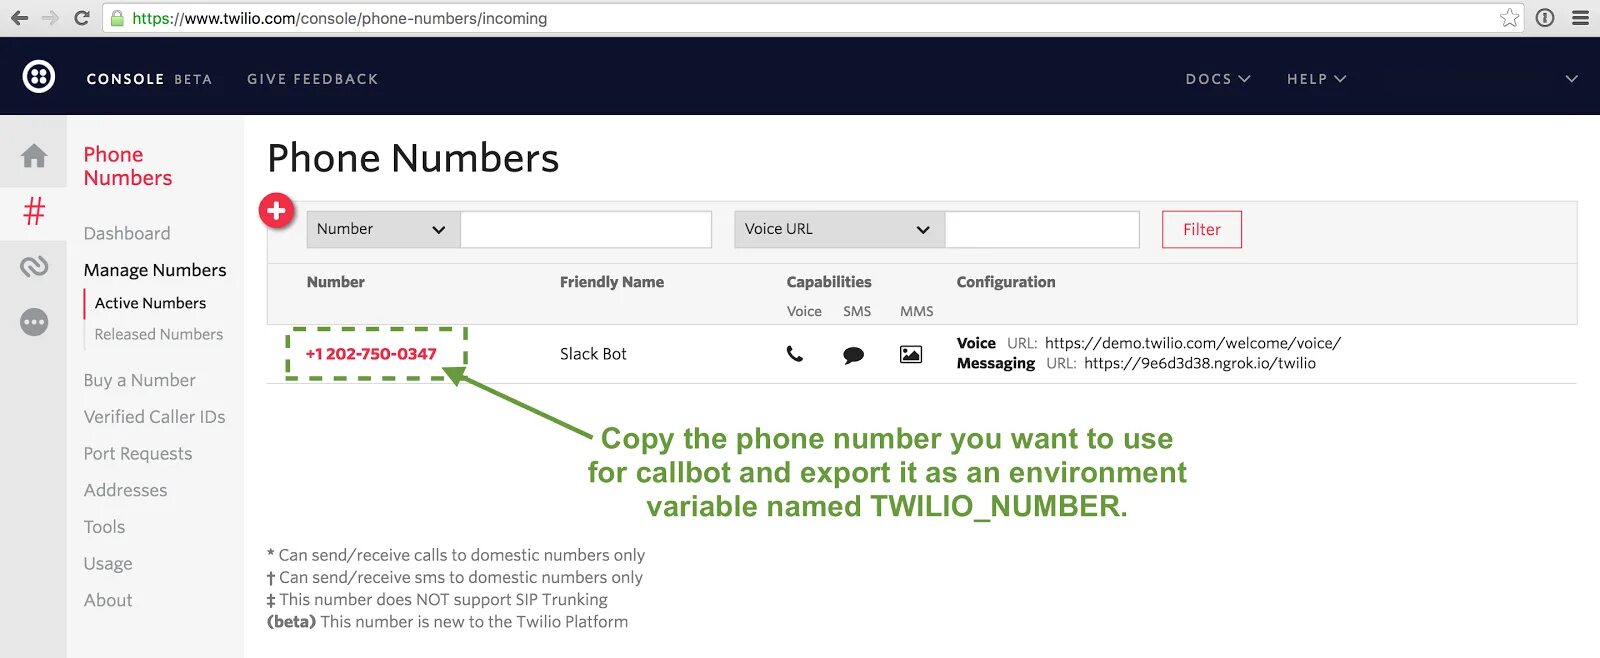Open Verified Caller IDs
Image resolution: width=1600 pixels, height=658 pixels.
154,417
